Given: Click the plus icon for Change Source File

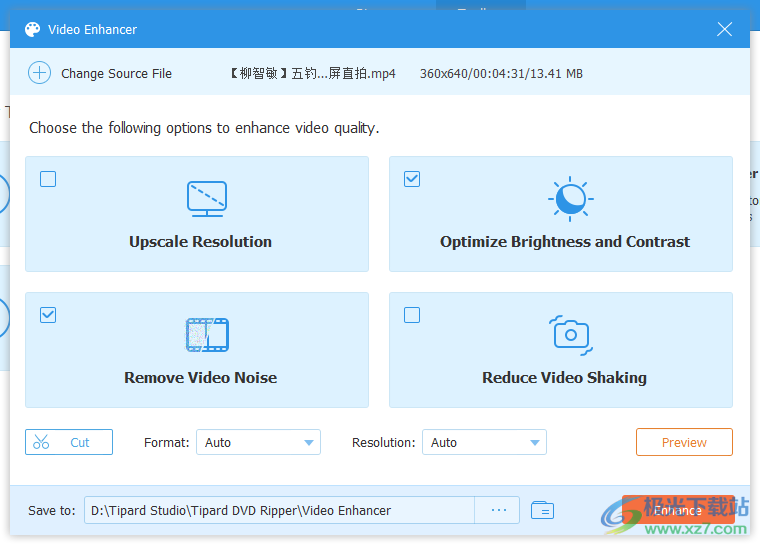Looking at the screenshot, I should pyautogui.click(x=39, y=73).
